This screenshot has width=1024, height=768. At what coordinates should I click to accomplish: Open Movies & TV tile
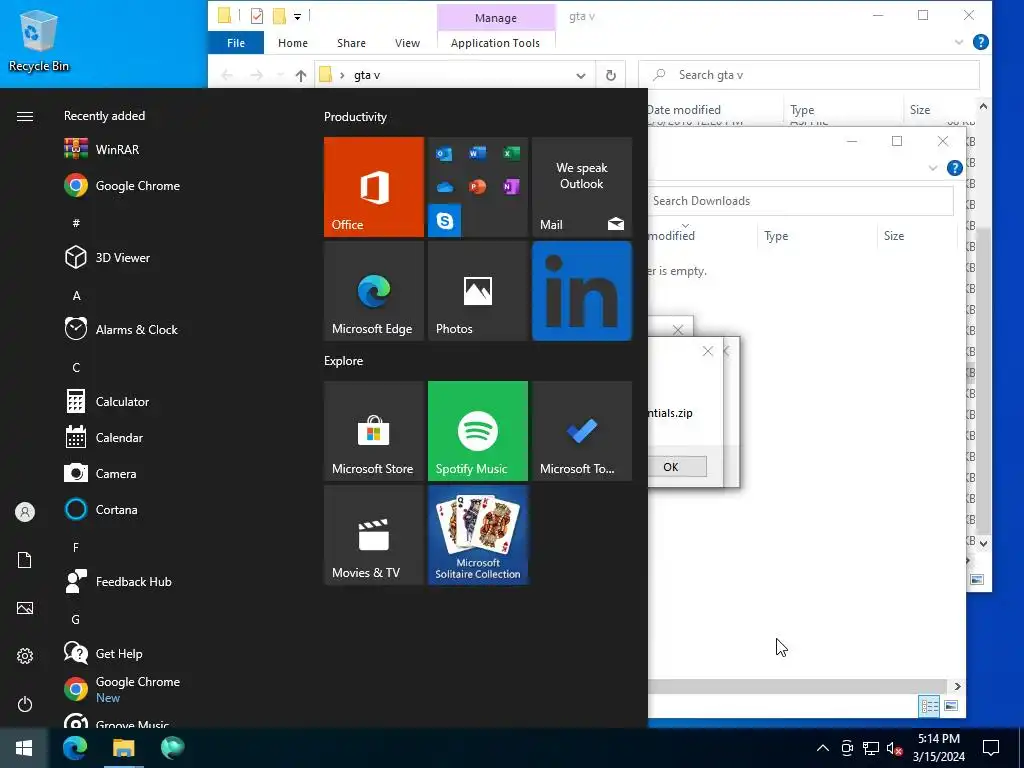374,535
